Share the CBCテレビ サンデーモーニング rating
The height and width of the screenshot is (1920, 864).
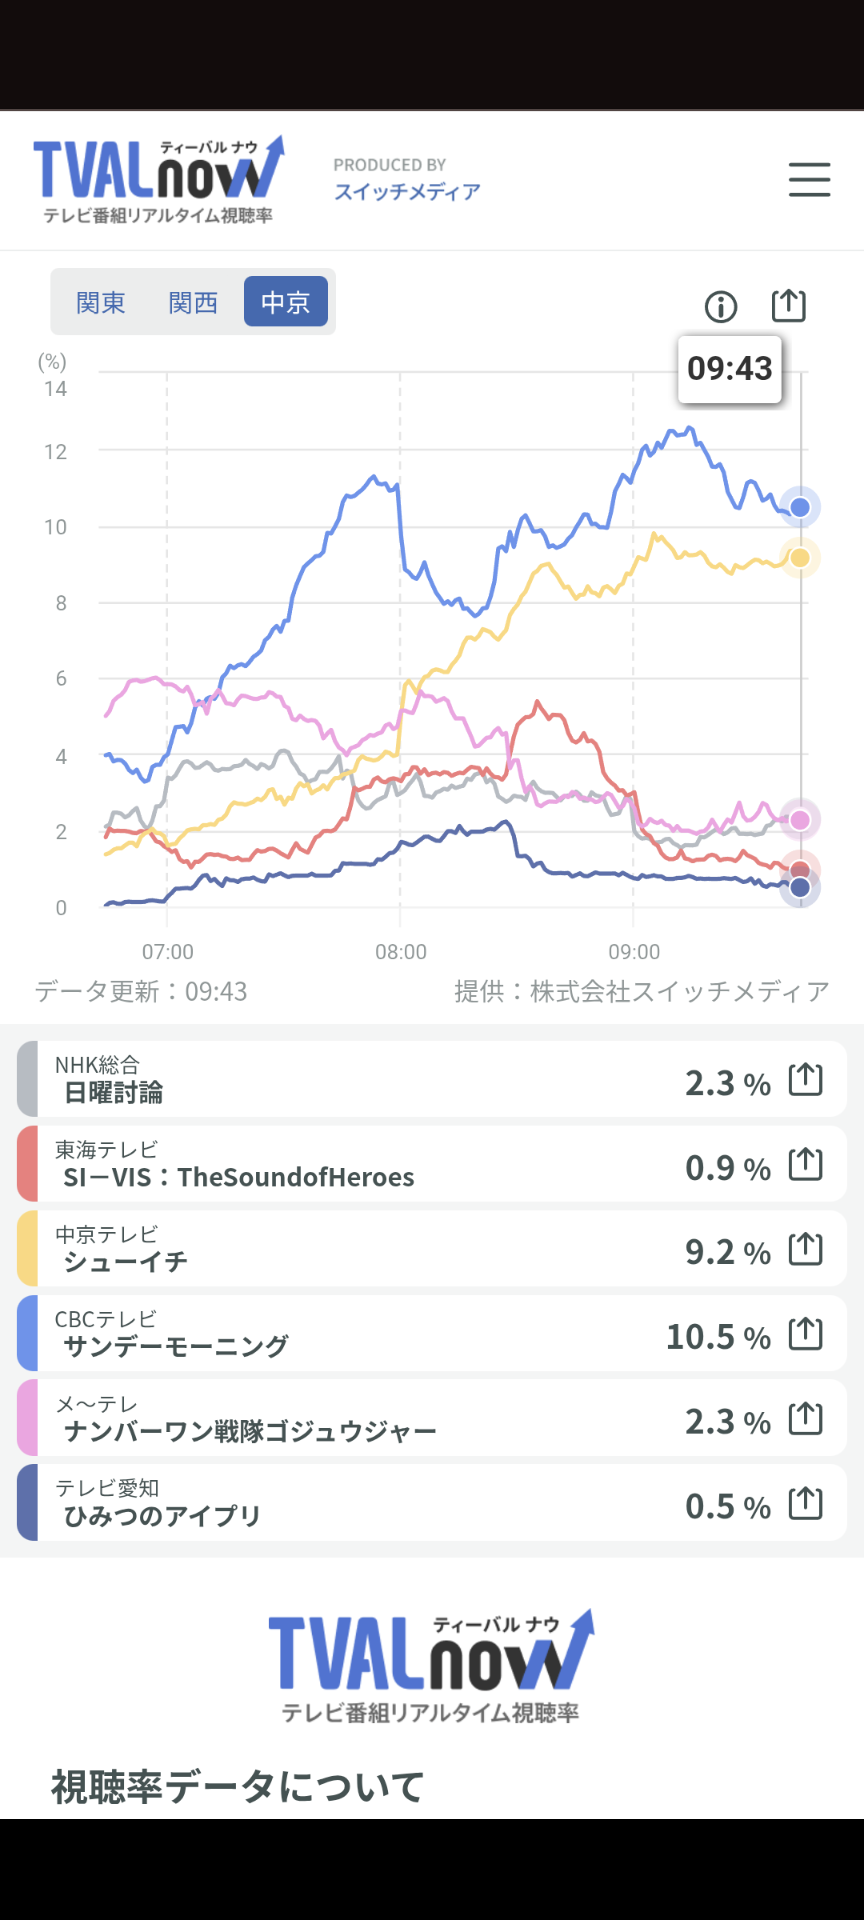coord(806,1334)
